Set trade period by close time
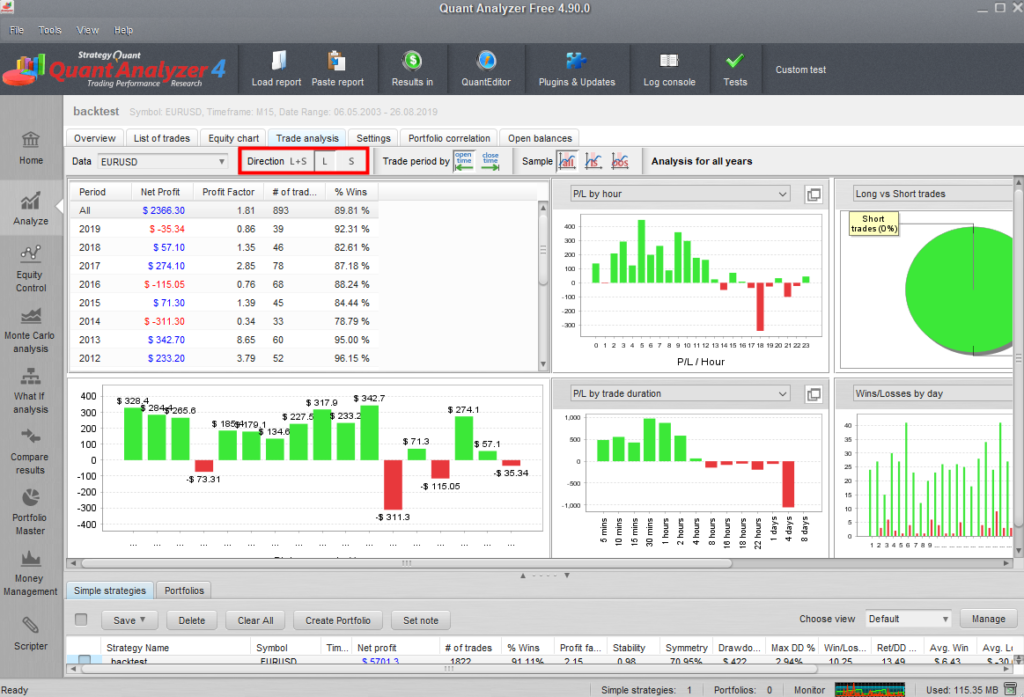The image size is (1024, 697). point(490,161)
